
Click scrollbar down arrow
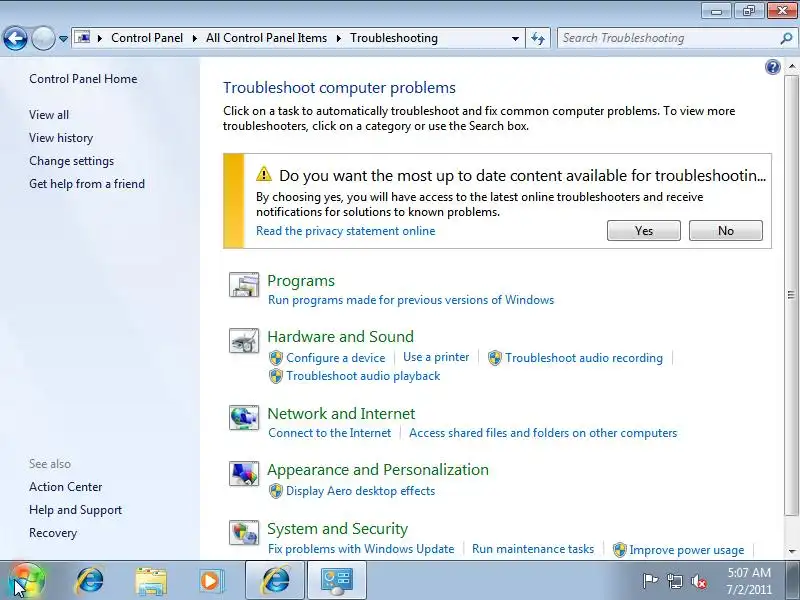(x=791, y=551)
